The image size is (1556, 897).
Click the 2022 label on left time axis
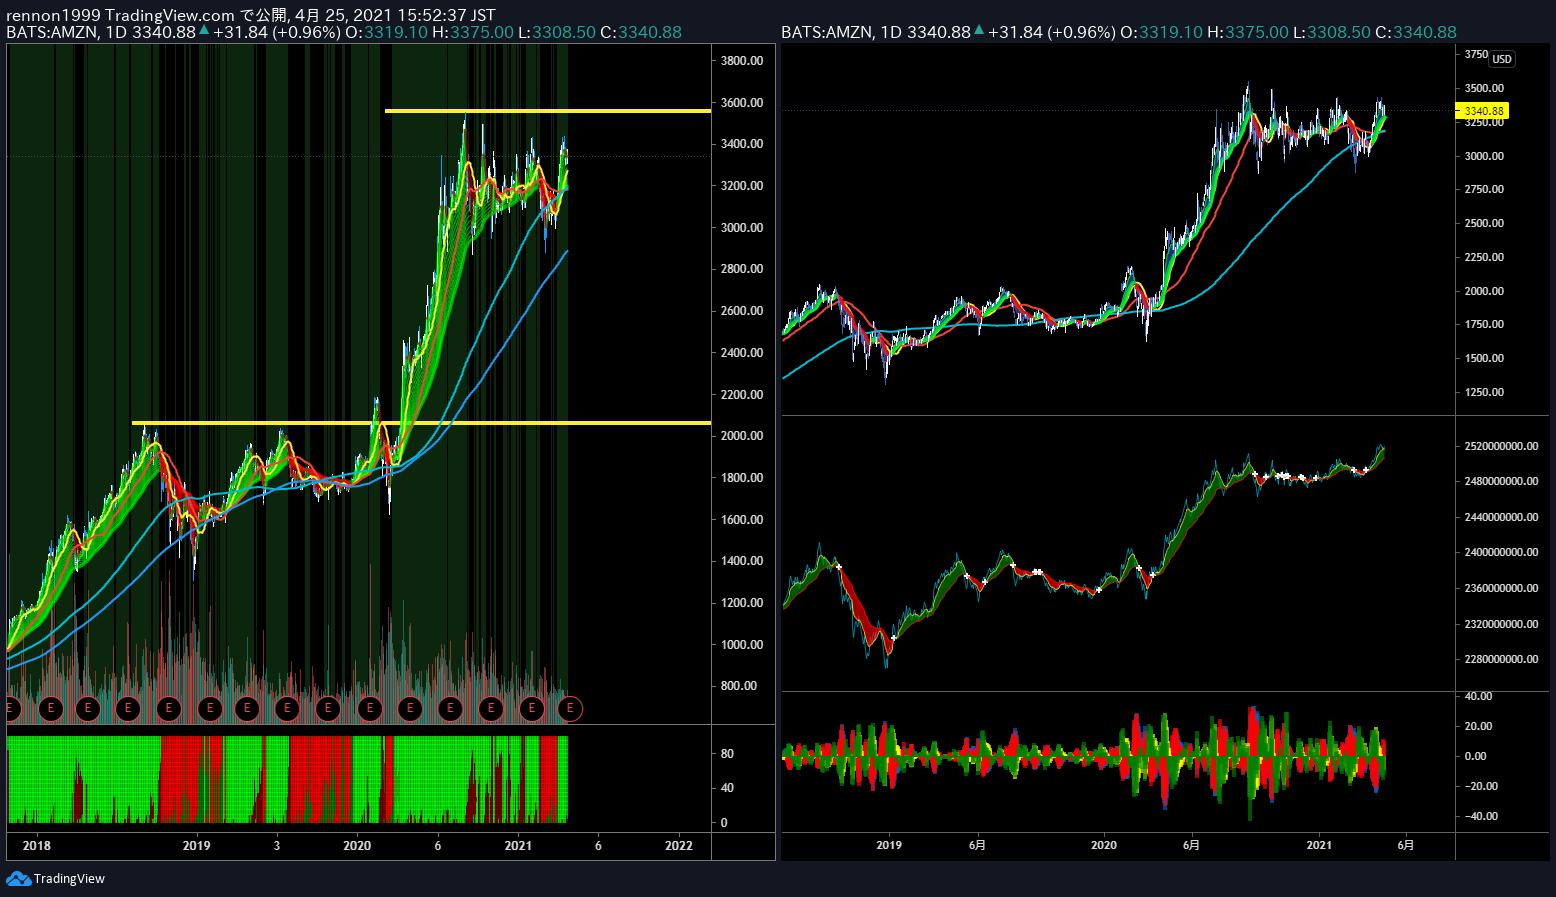coord(679,845)
